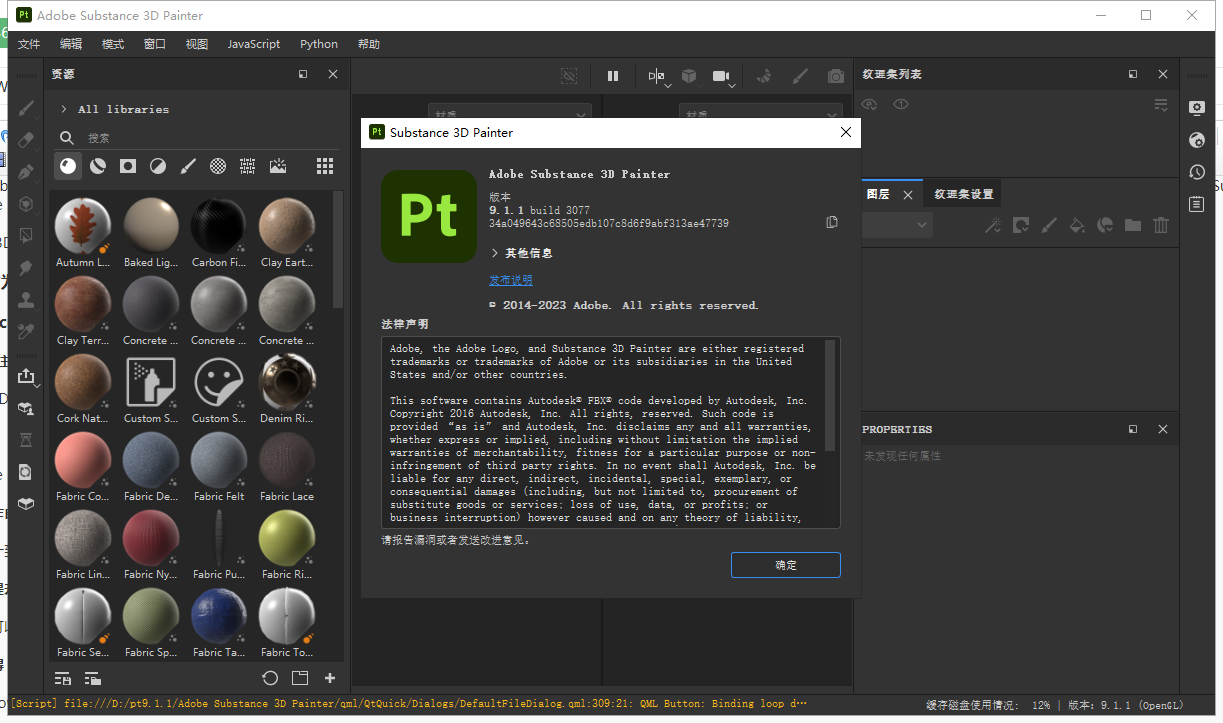Filter assets by smart masks icon

point(128,166)
